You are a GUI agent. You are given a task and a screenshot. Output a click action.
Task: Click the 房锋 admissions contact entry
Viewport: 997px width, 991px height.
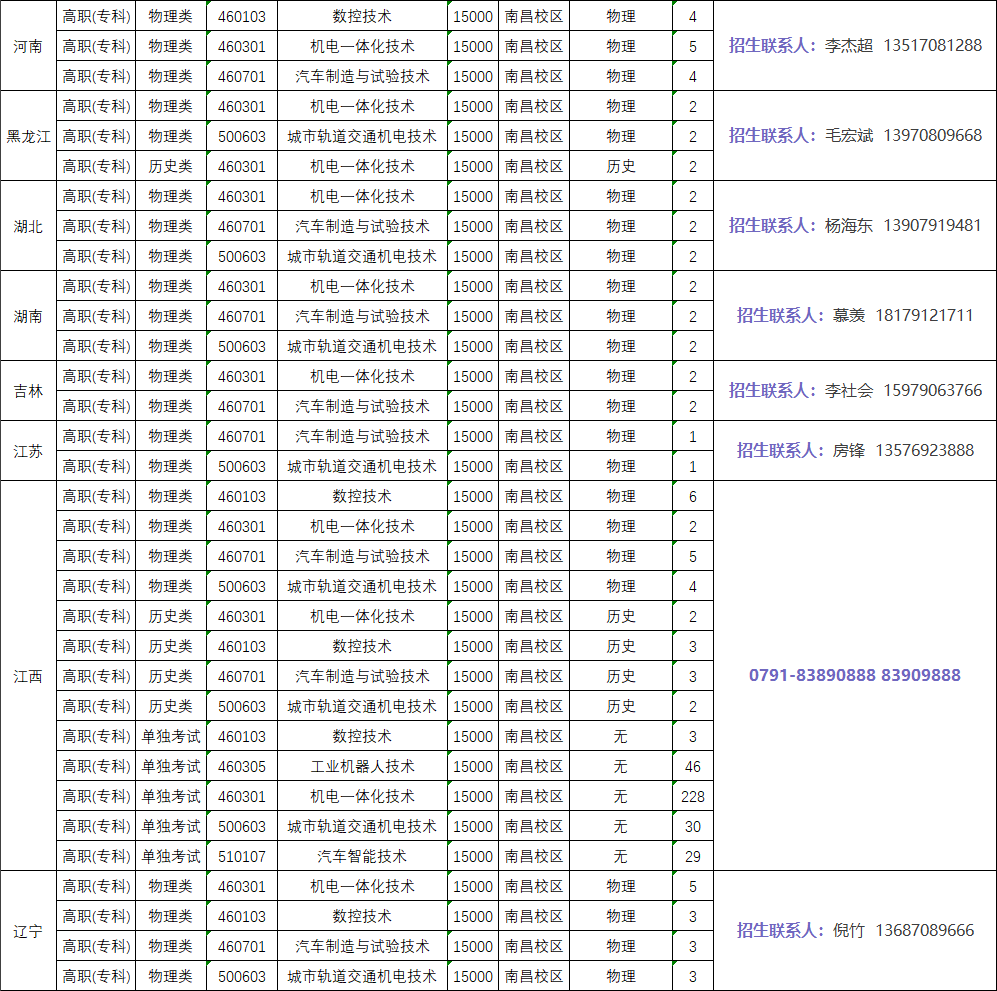[855, 451]
